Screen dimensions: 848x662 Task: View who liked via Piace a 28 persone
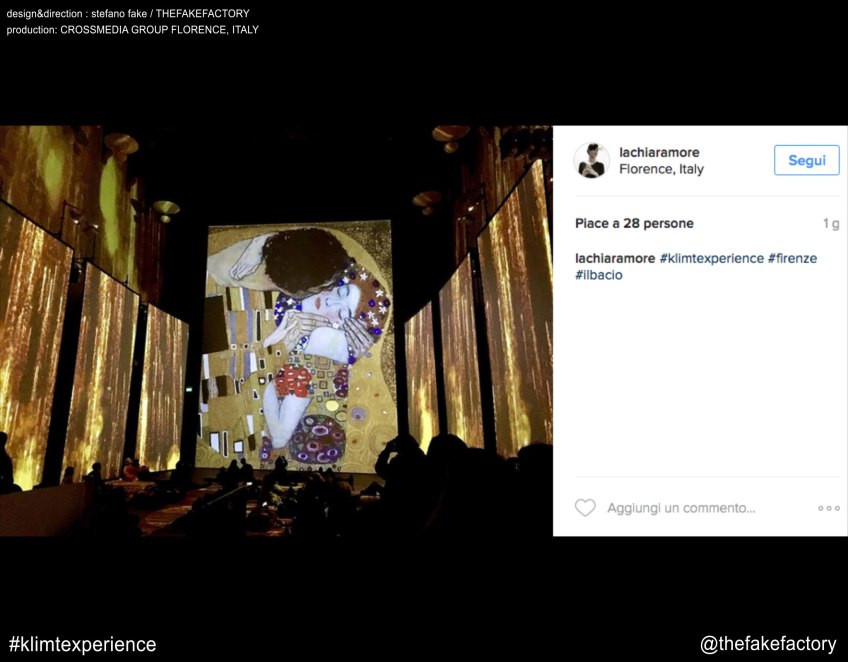[x=634, y=223]
